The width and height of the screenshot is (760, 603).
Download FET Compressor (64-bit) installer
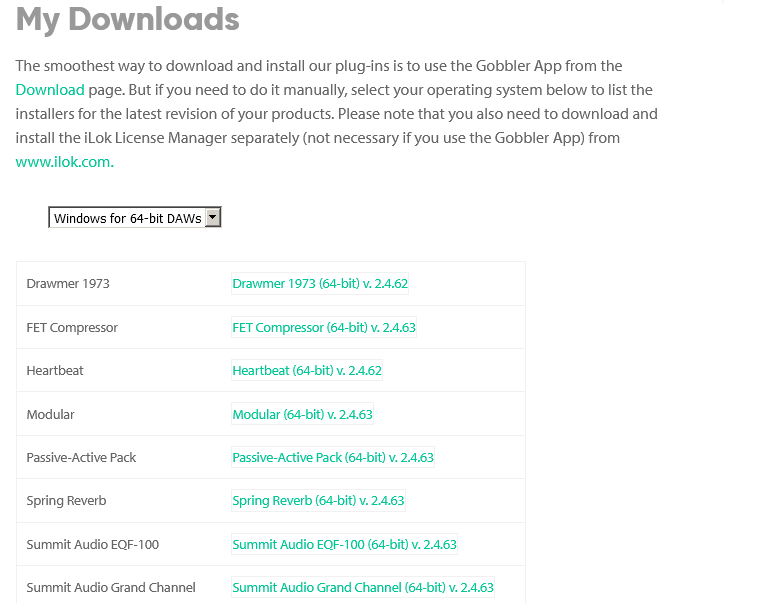[324, 328]
